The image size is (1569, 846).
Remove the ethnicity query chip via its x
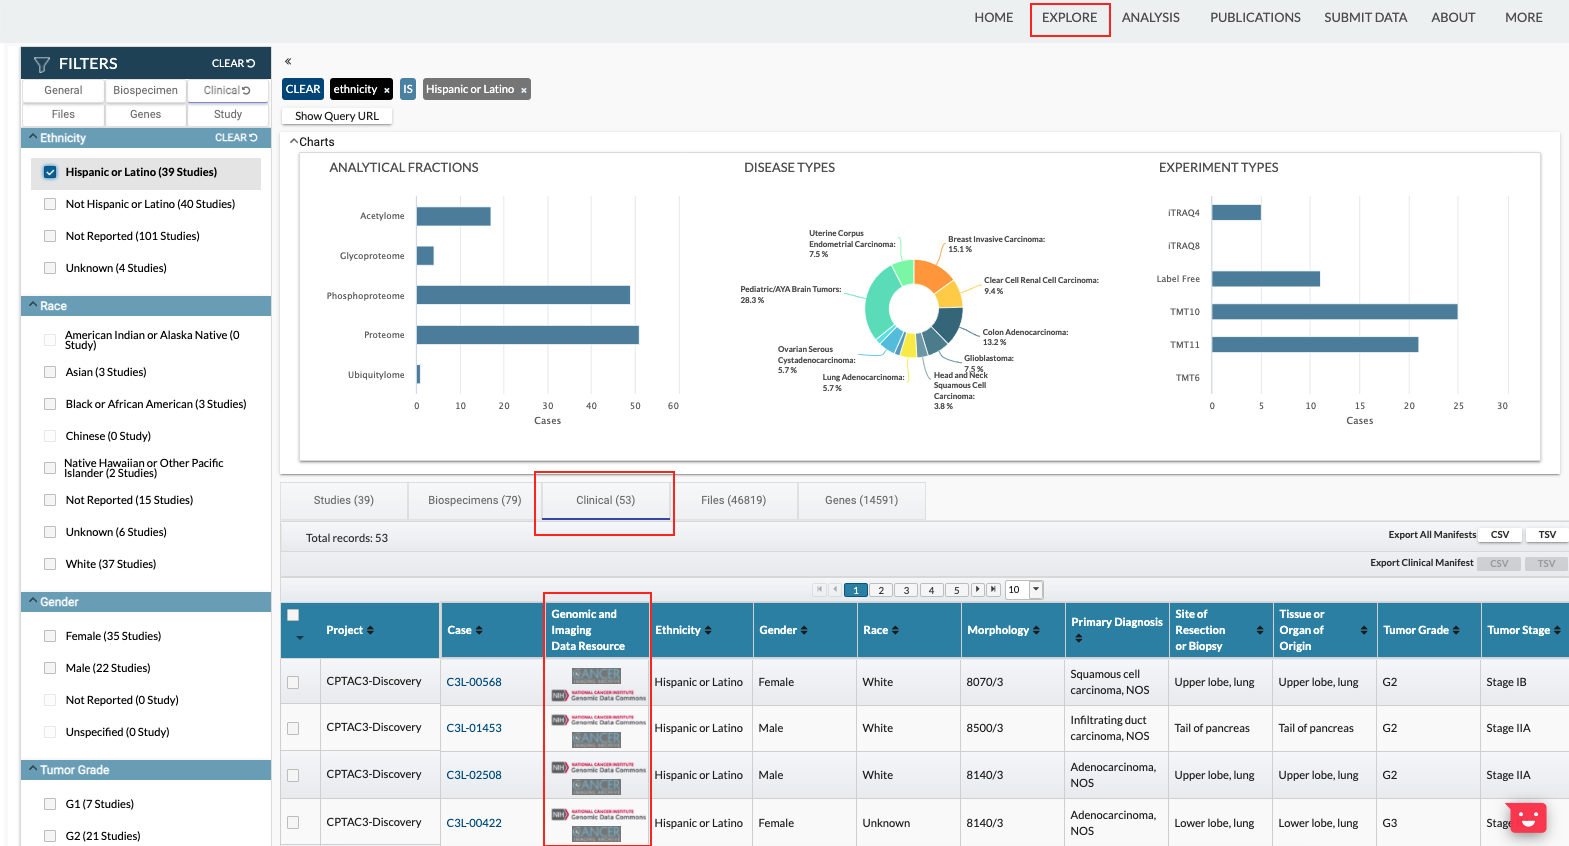387,90
